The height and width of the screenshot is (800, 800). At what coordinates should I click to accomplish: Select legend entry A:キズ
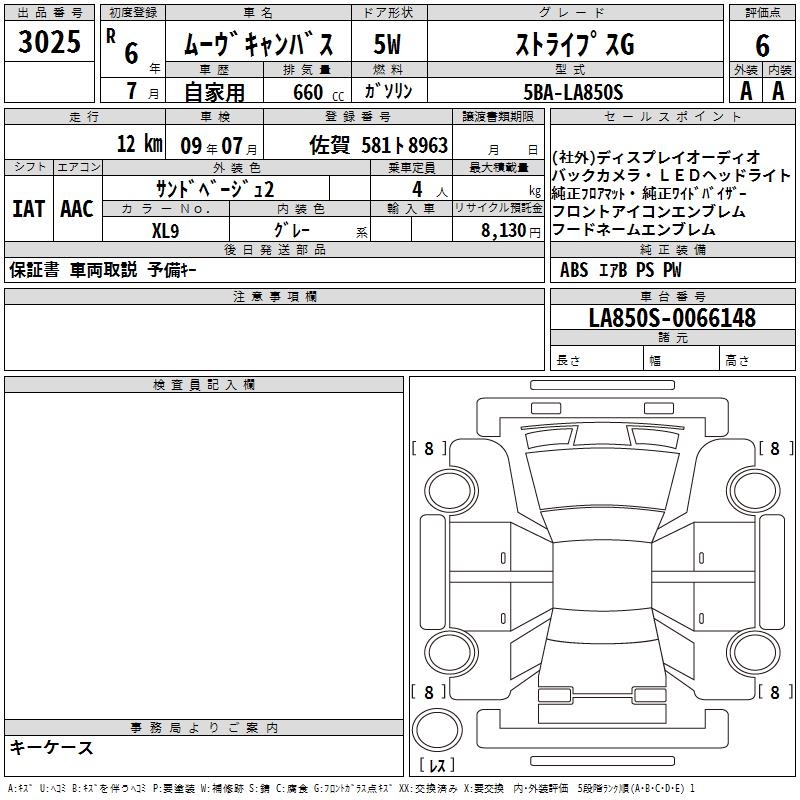point(20,789)
